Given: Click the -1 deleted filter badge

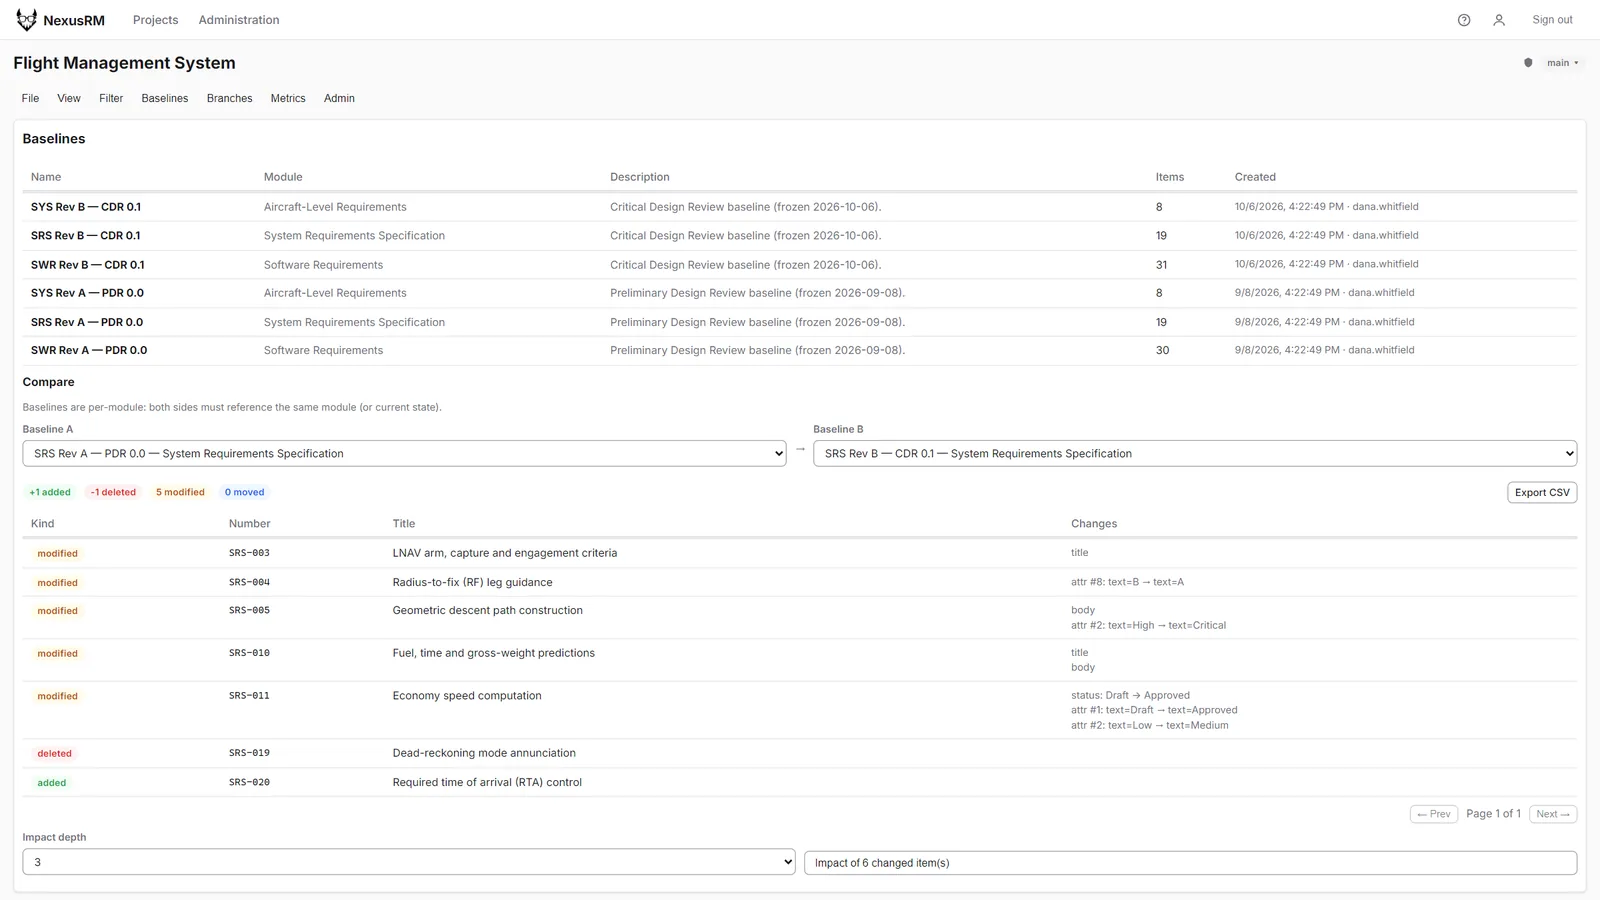Looking at the screenshot, I should 113,493.
